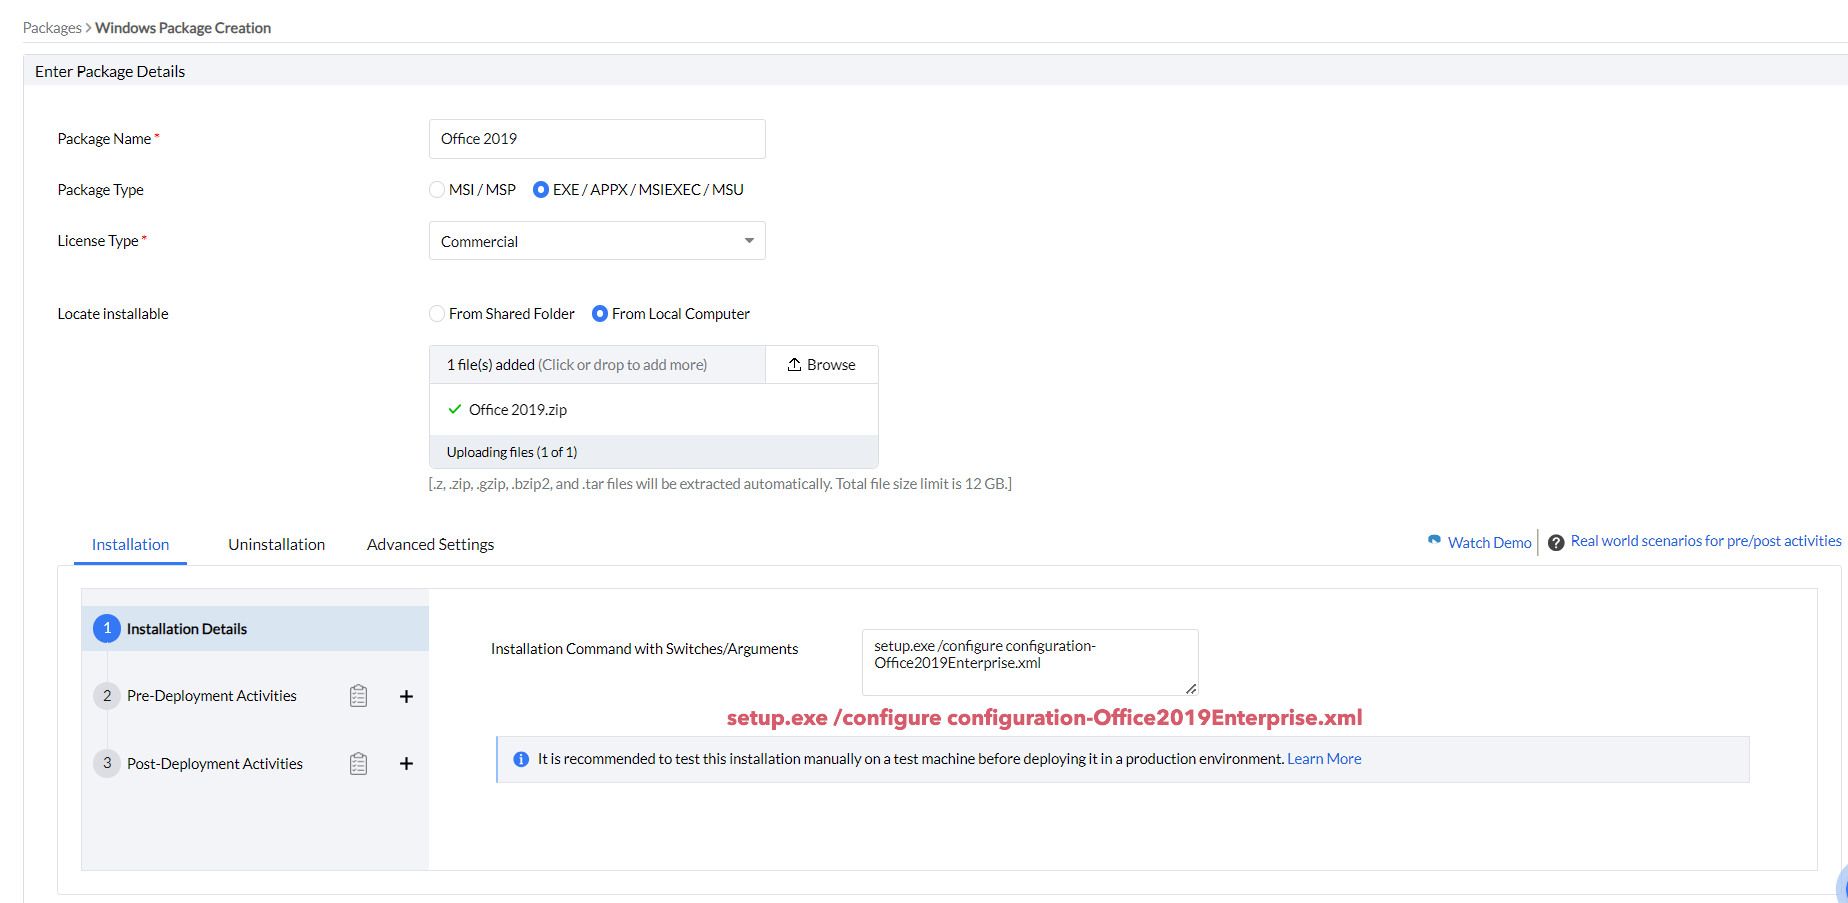Click the green checkmark next to Office 2019.zip
Viewport: 1848px width, 903px height.
point(455,409)
